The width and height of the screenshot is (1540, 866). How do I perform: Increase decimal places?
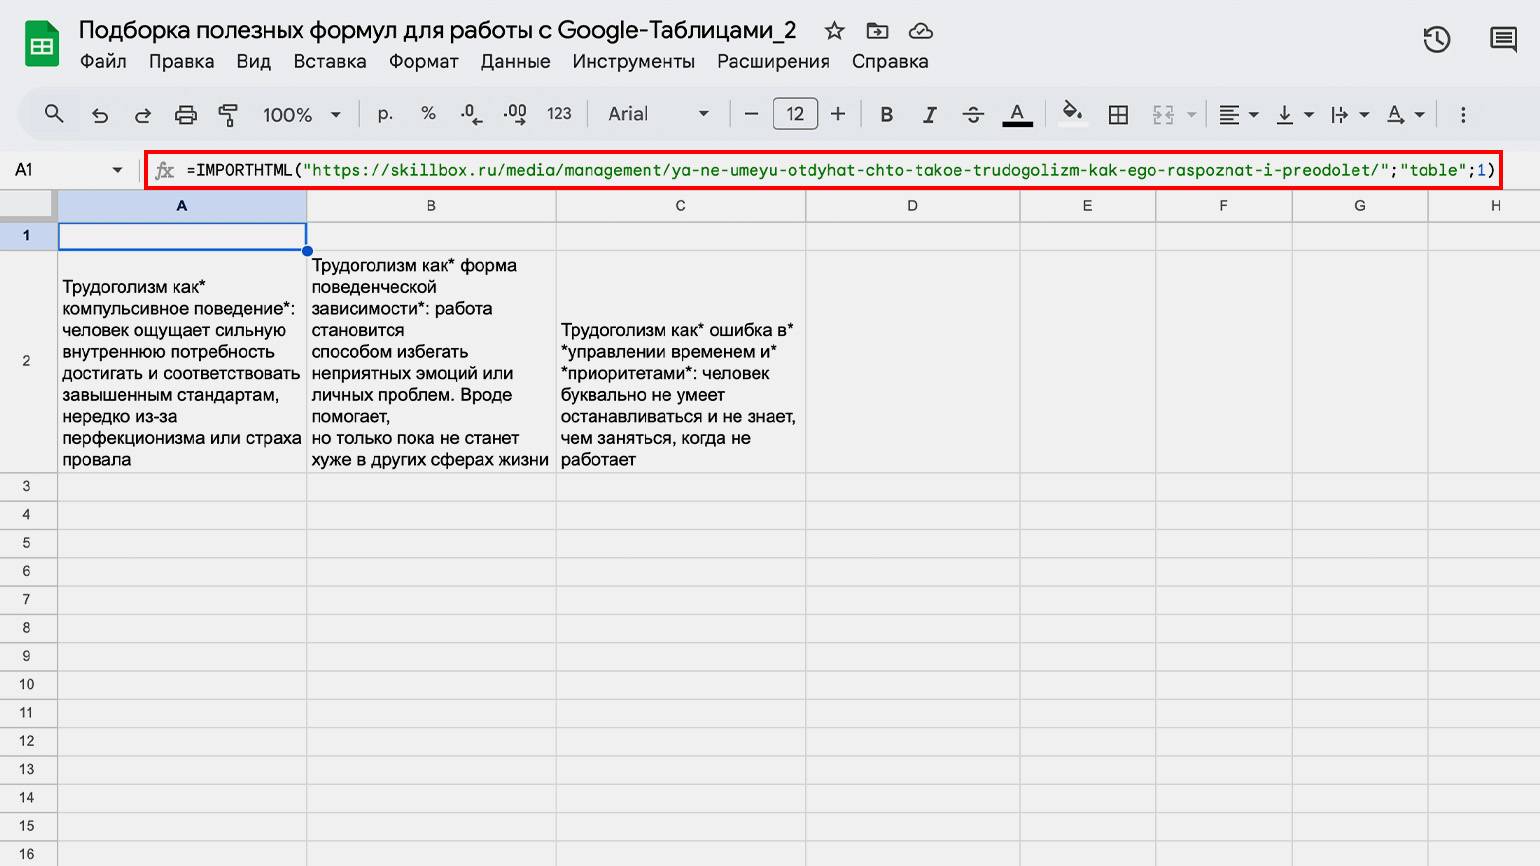[x=515, y=114]
